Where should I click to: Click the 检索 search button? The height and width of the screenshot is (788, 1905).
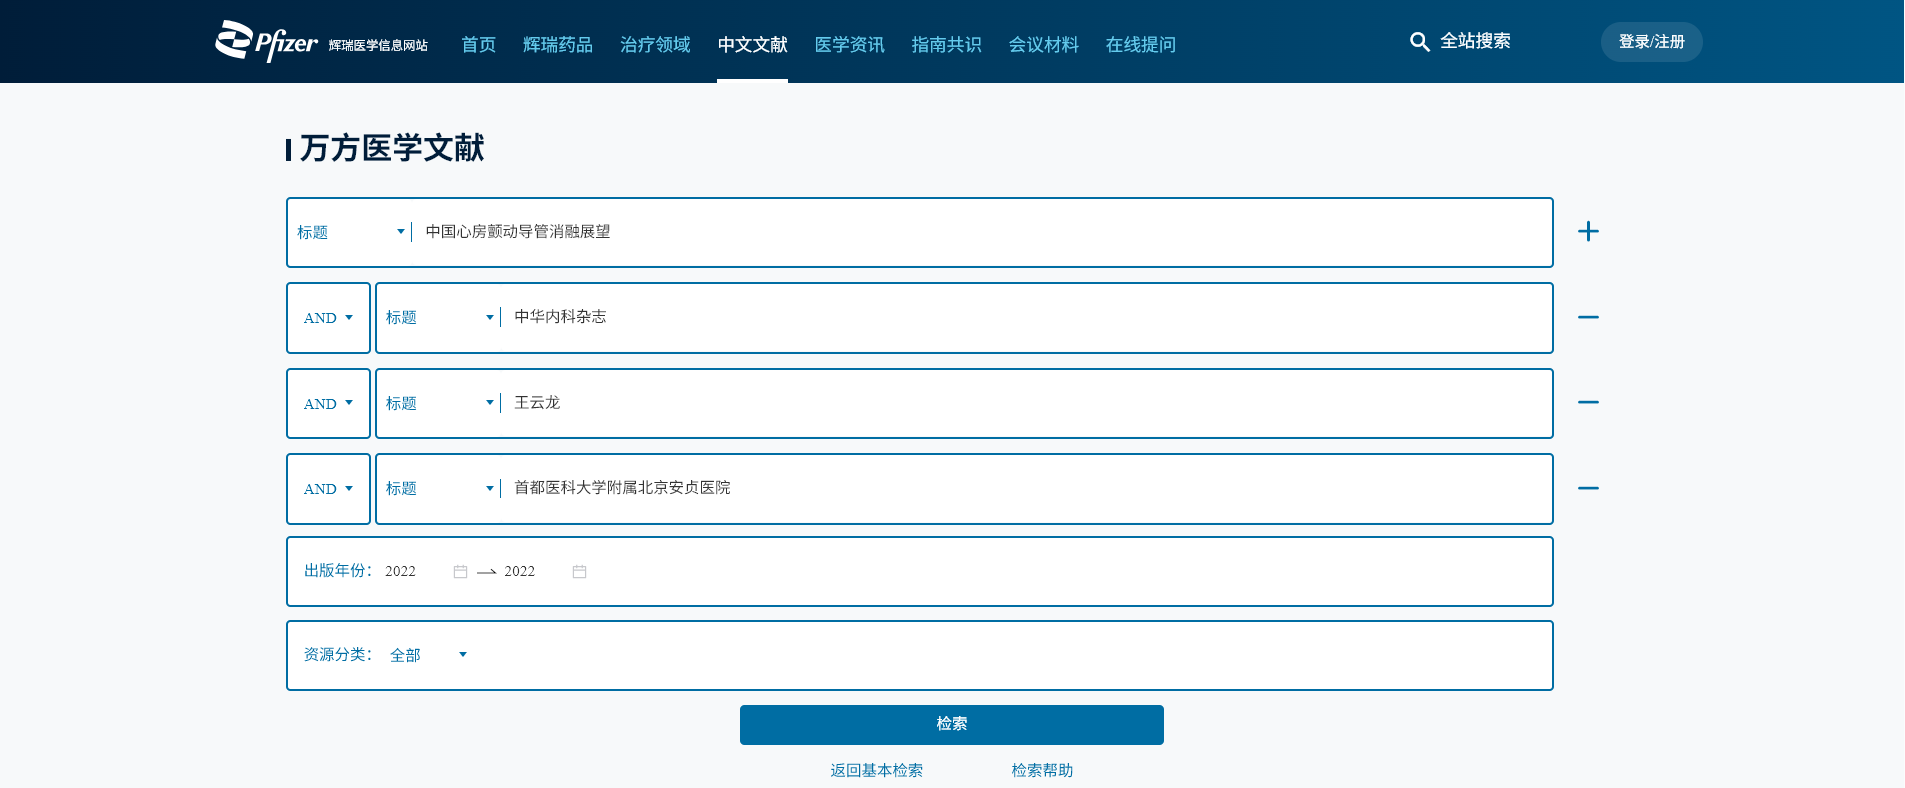click(x=951, y=724)
